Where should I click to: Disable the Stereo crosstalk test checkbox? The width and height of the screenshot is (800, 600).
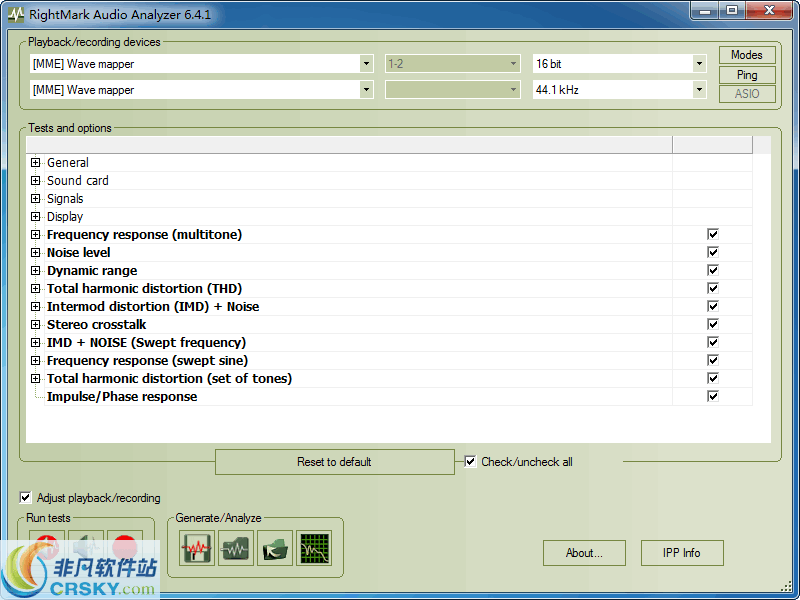713,324
